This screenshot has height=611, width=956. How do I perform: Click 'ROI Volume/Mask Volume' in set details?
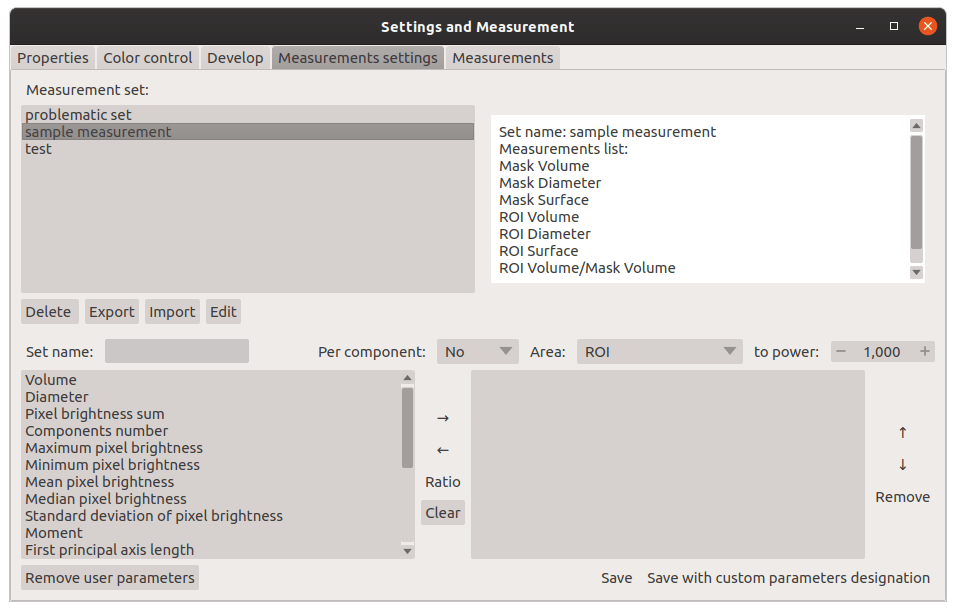[x=587, y=268]
